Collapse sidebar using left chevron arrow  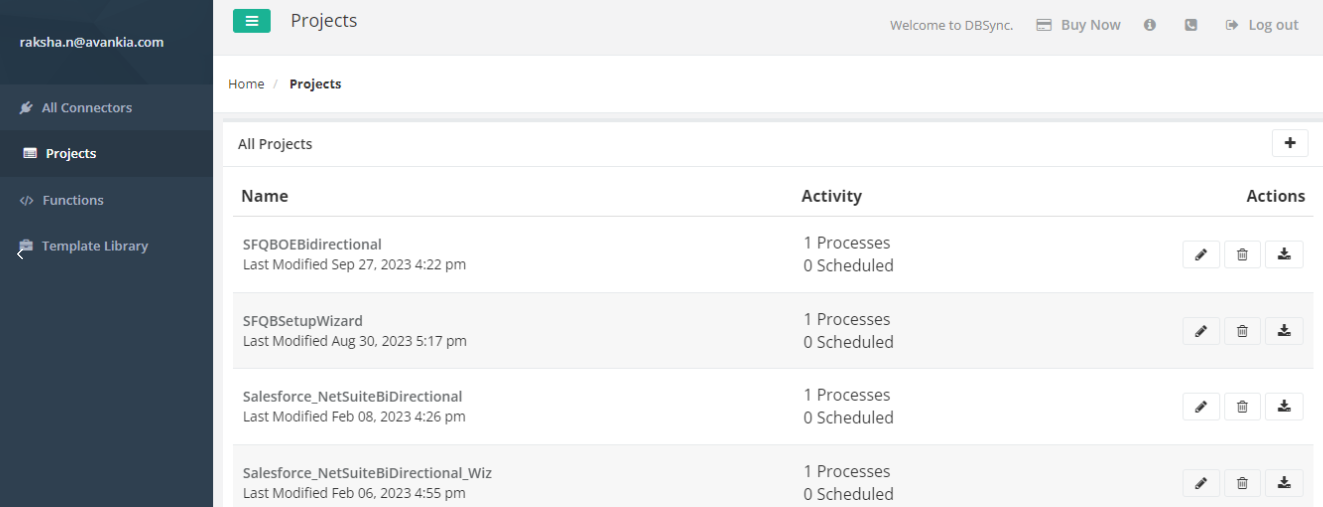pyautogui.click(x=19, y=254)
